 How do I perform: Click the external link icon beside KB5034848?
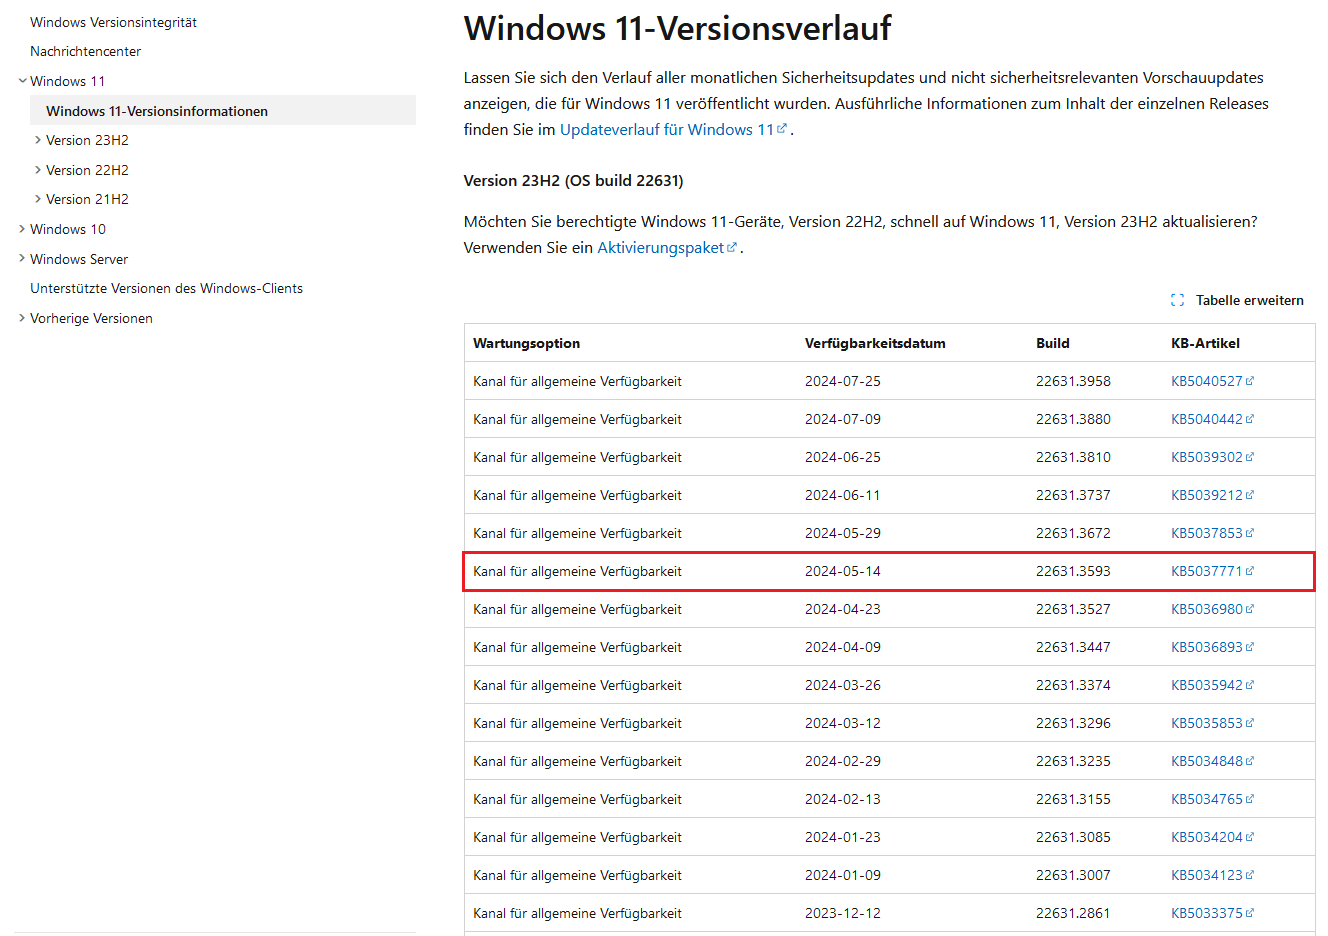click(1251, 761)
